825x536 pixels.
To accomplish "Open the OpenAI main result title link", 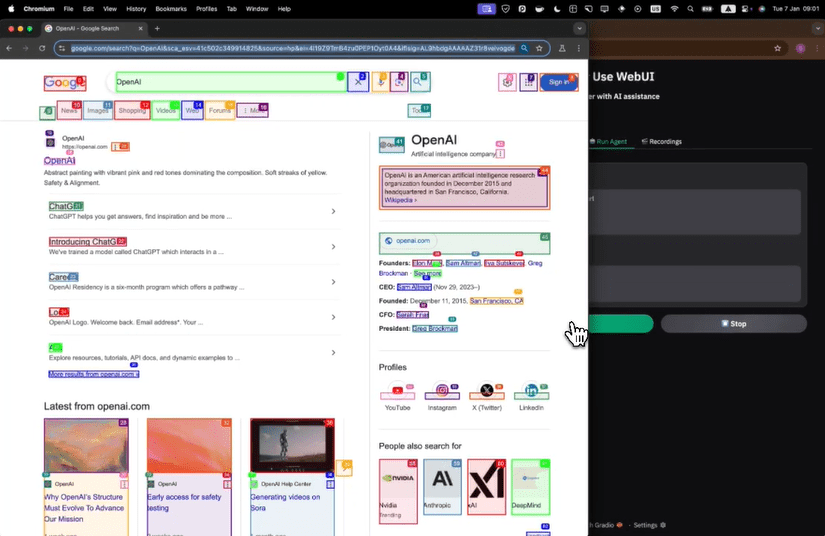I will pos(59,160).
